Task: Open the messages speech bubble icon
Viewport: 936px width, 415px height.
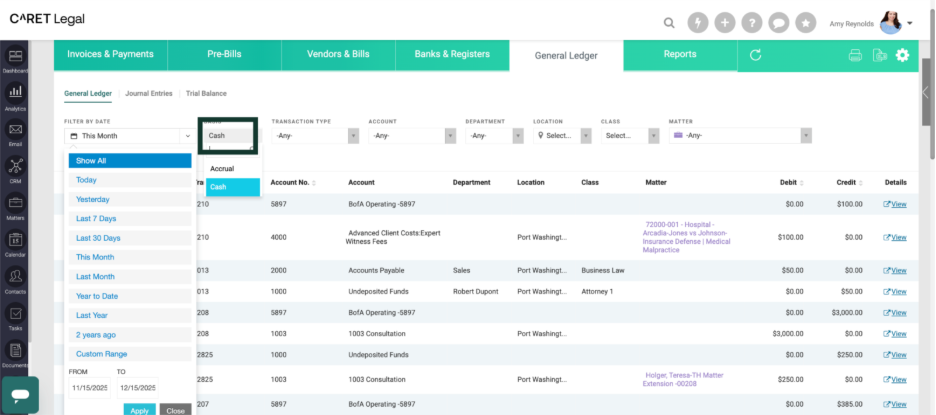Action: point(778,23)
